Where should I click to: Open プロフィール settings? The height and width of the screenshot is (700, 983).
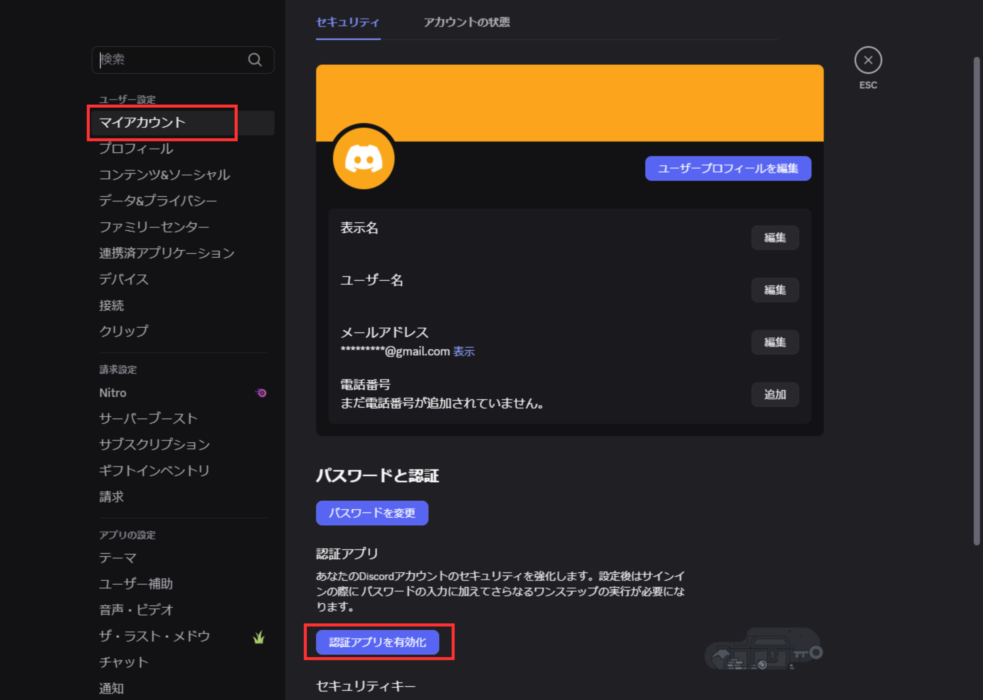point(136,149)
